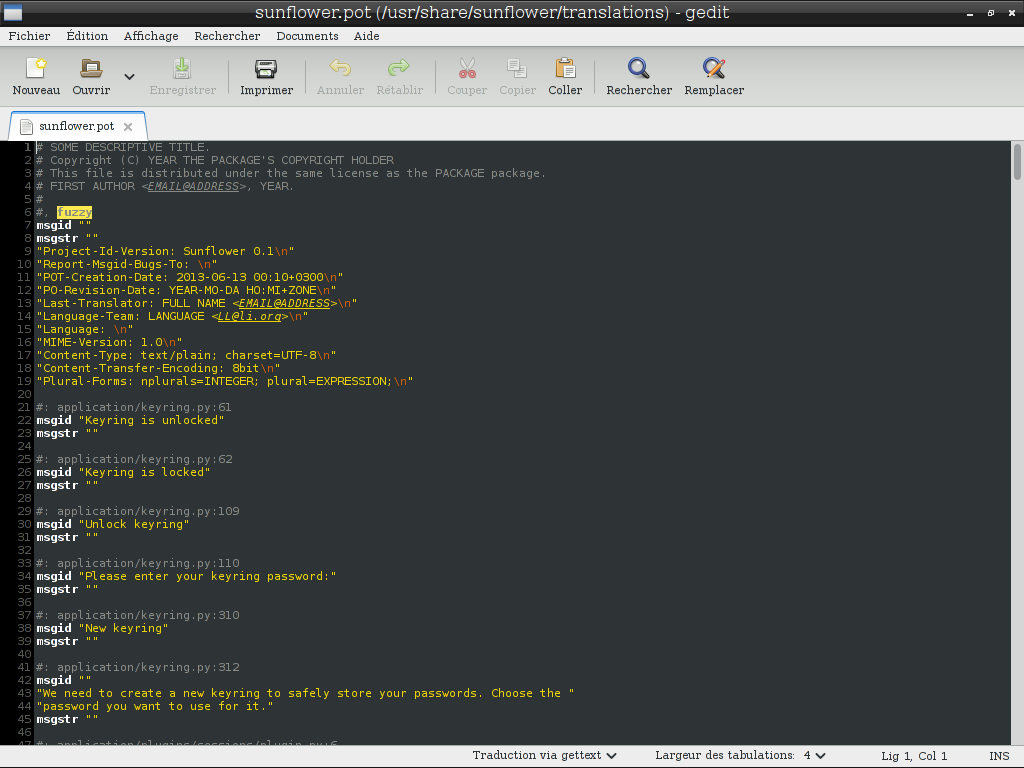Image resolution: width=1024 pixels, height=768 pixels.
Task: Minimize the gedit window
Action: (x=970, y=13)
